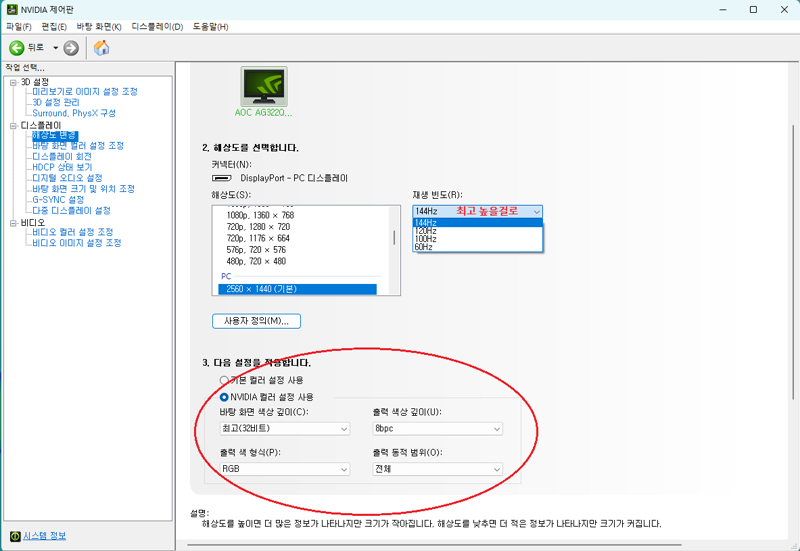Open the 파일(F) menu

(19, 27)
